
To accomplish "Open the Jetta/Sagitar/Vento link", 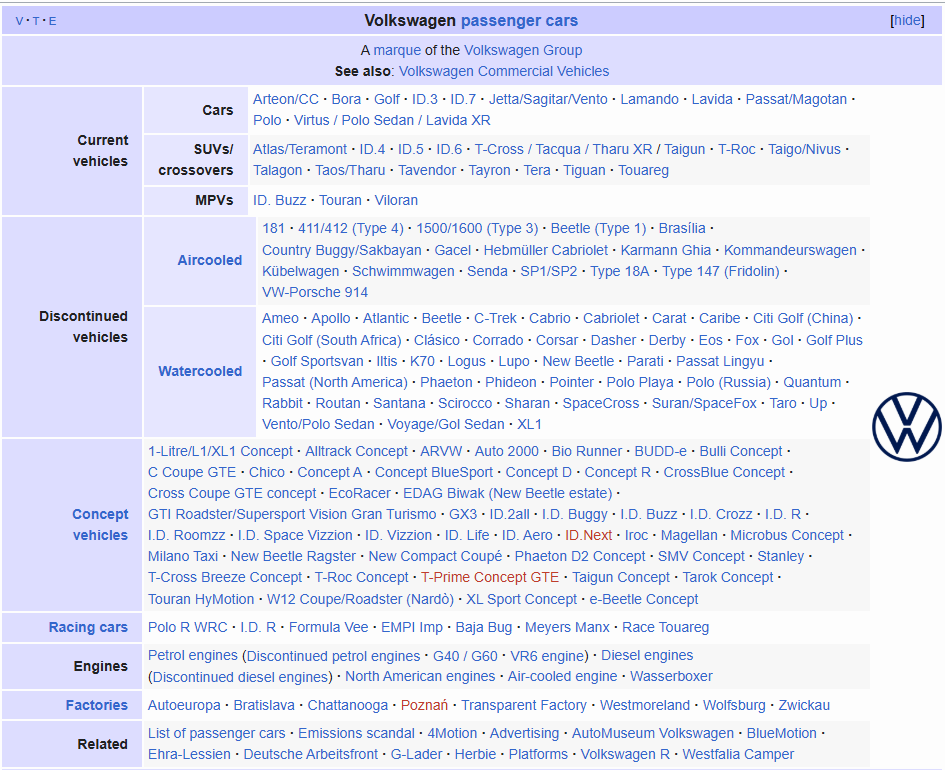I will tap(548, 99).
